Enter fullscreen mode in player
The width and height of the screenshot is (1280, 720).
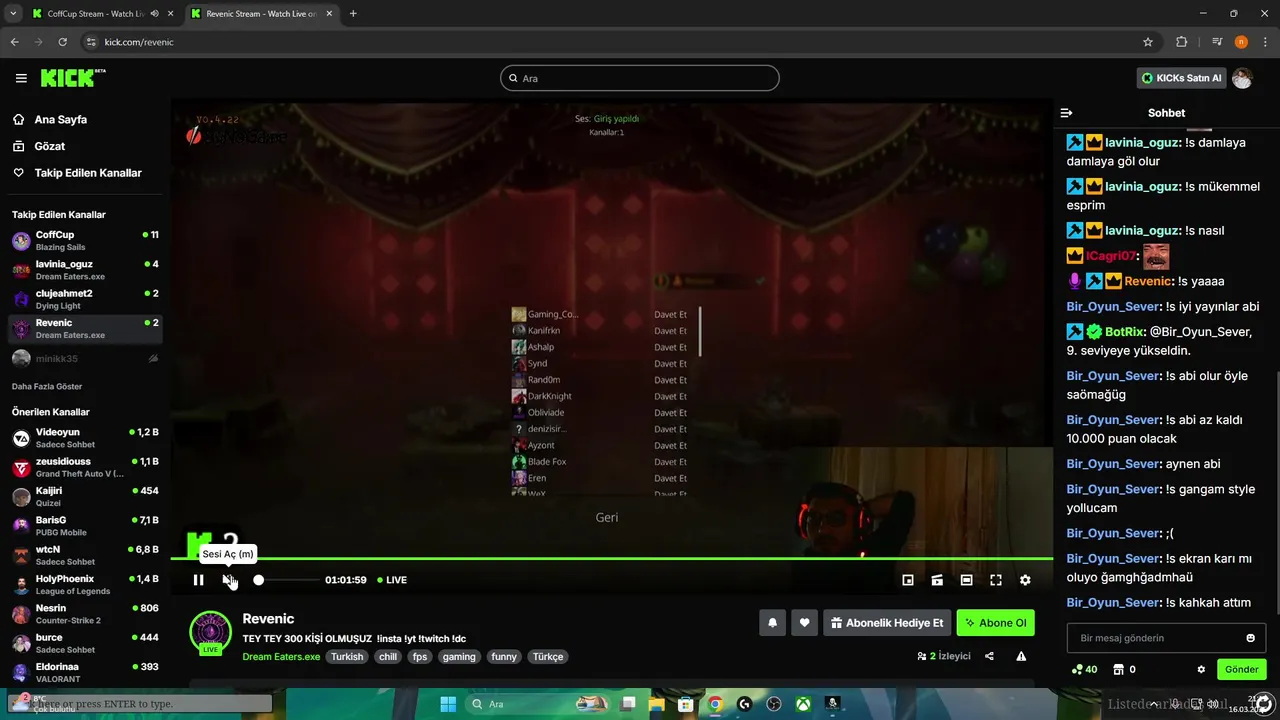click(x=996, y=580)
